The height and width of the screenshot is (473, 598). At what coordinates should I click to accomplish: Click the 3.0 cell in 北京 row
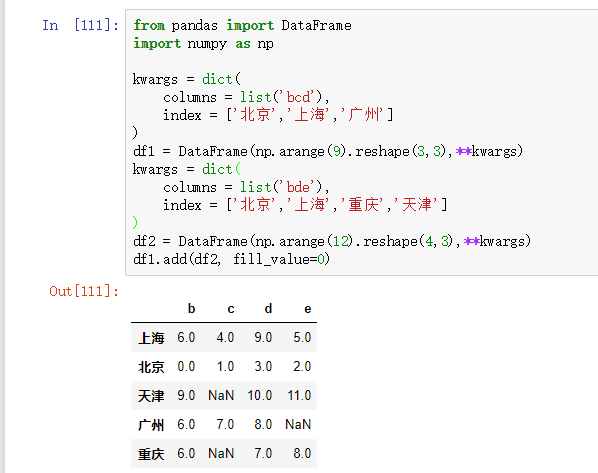(x=263, y=367)
